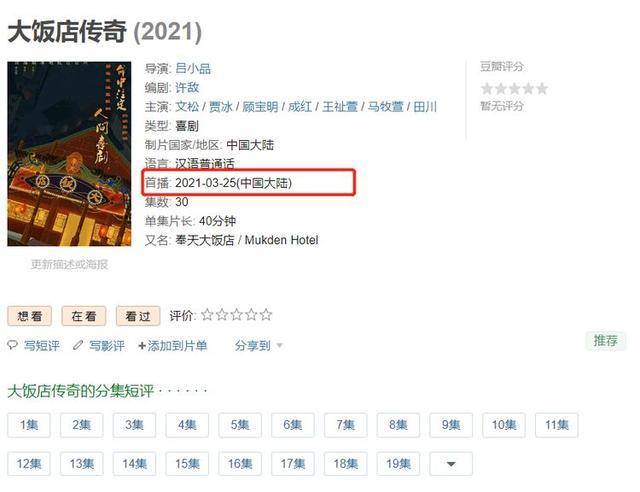Open actor 贾冰's page
The height and width of the screenshot is (492, 640).
point(220,107)
